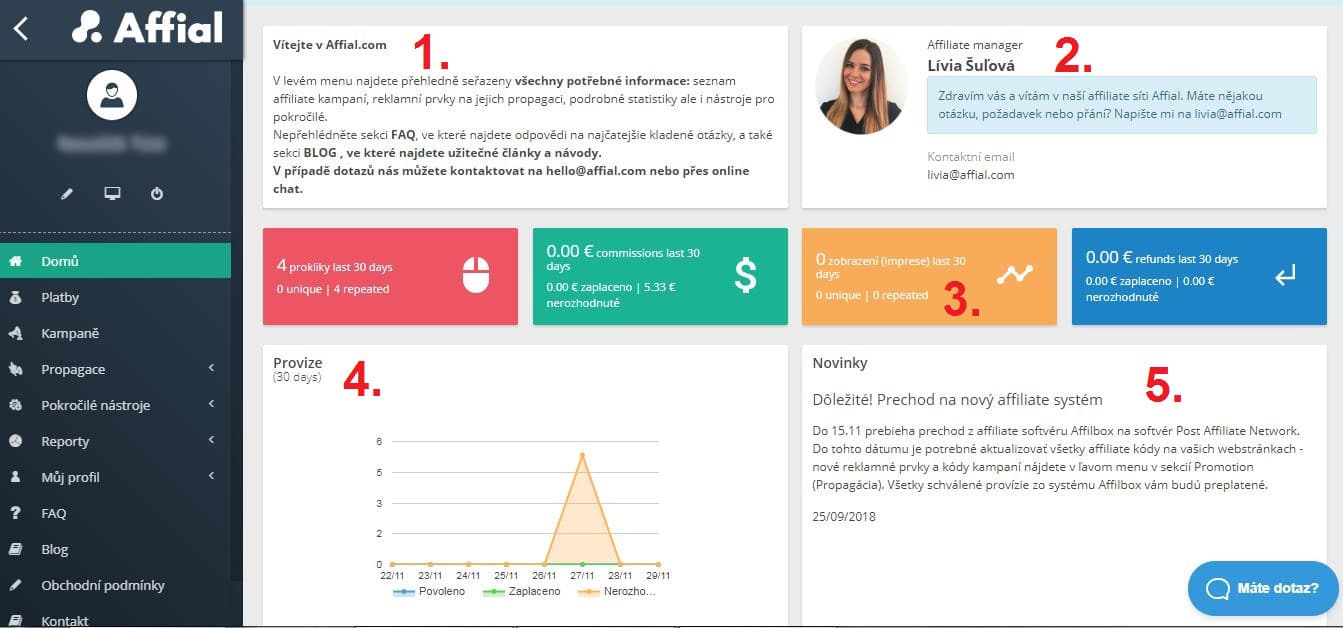Click the Blog book icon in the sidebar

tap(15, 549)
